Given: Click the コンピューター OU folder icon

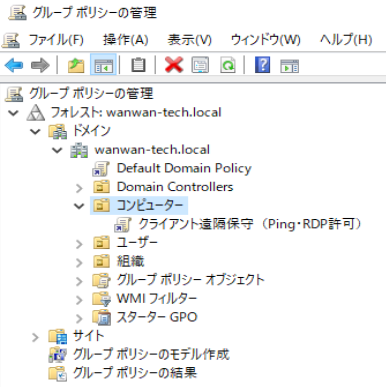Looking at the screenshot, I should pos(101,205).
